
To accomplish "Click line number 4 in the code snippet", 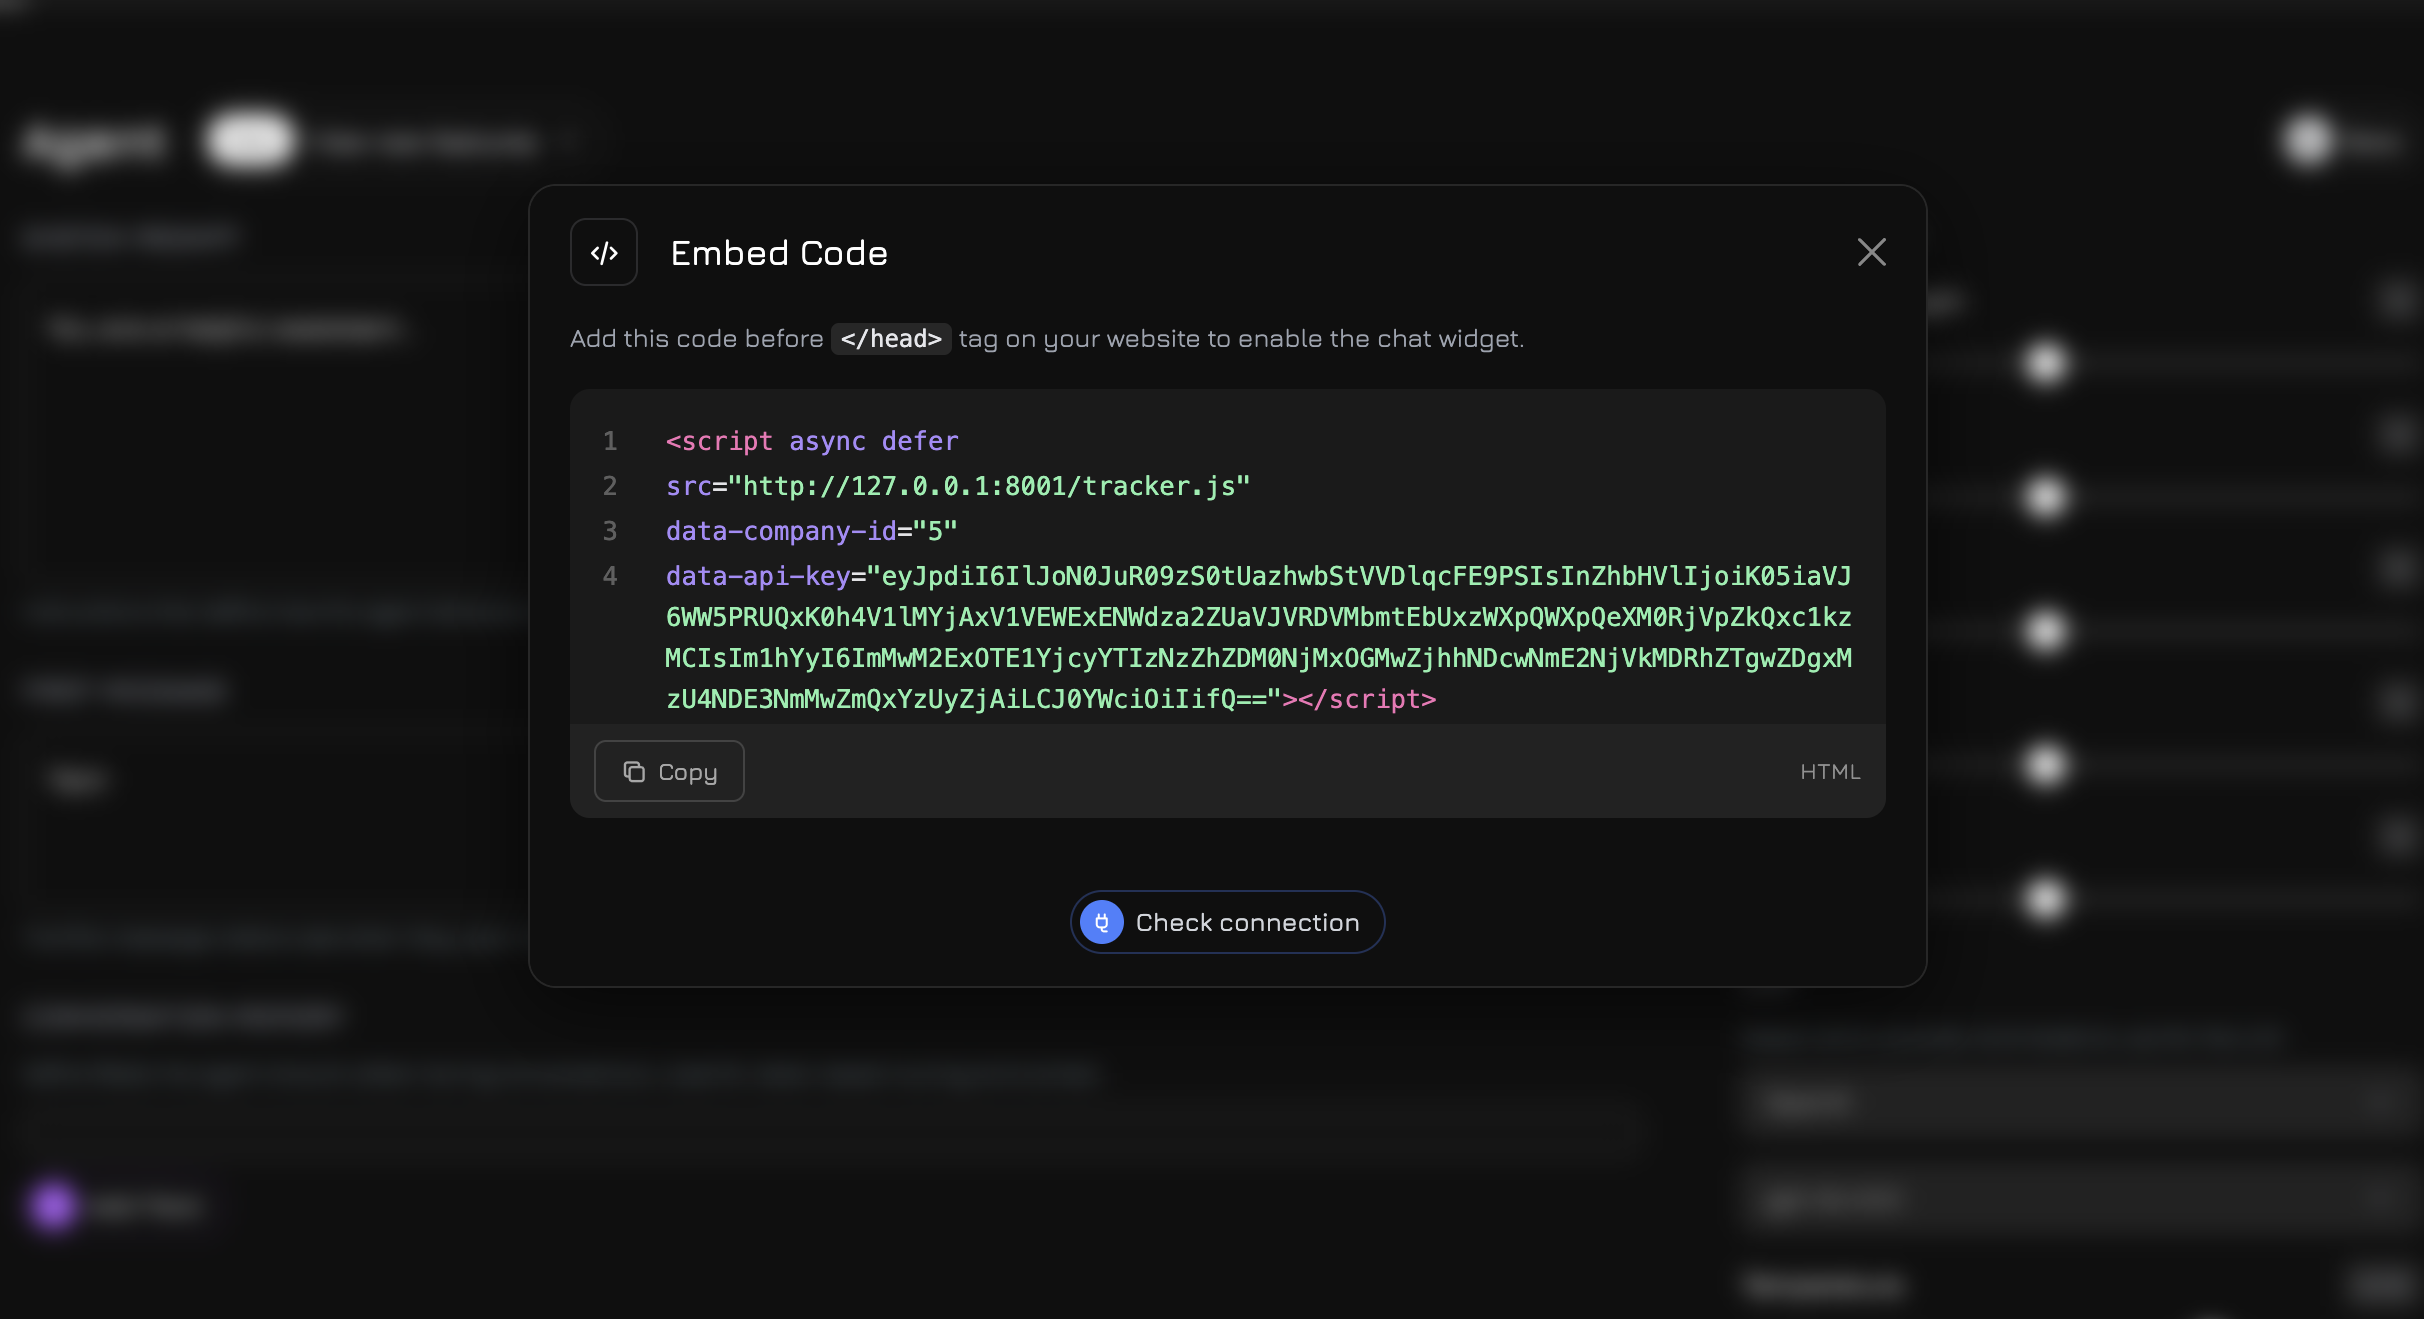I will pos(610,576).
